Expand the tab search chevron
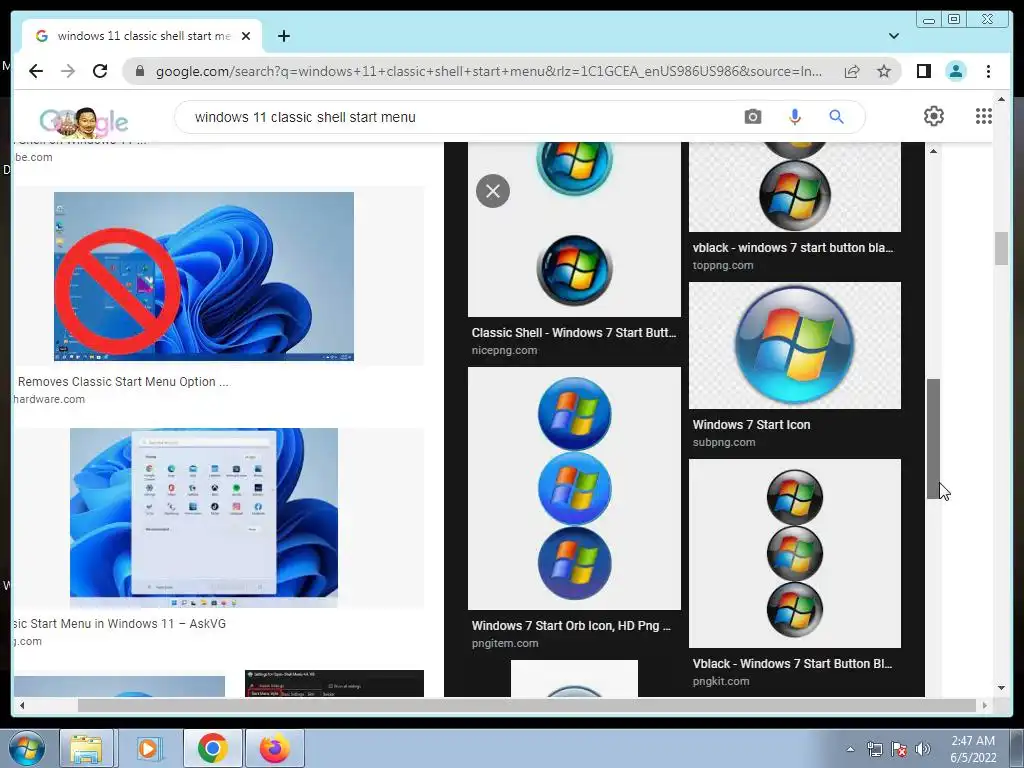The height and width of the screenshot is (768, 1024). point(894,36)
